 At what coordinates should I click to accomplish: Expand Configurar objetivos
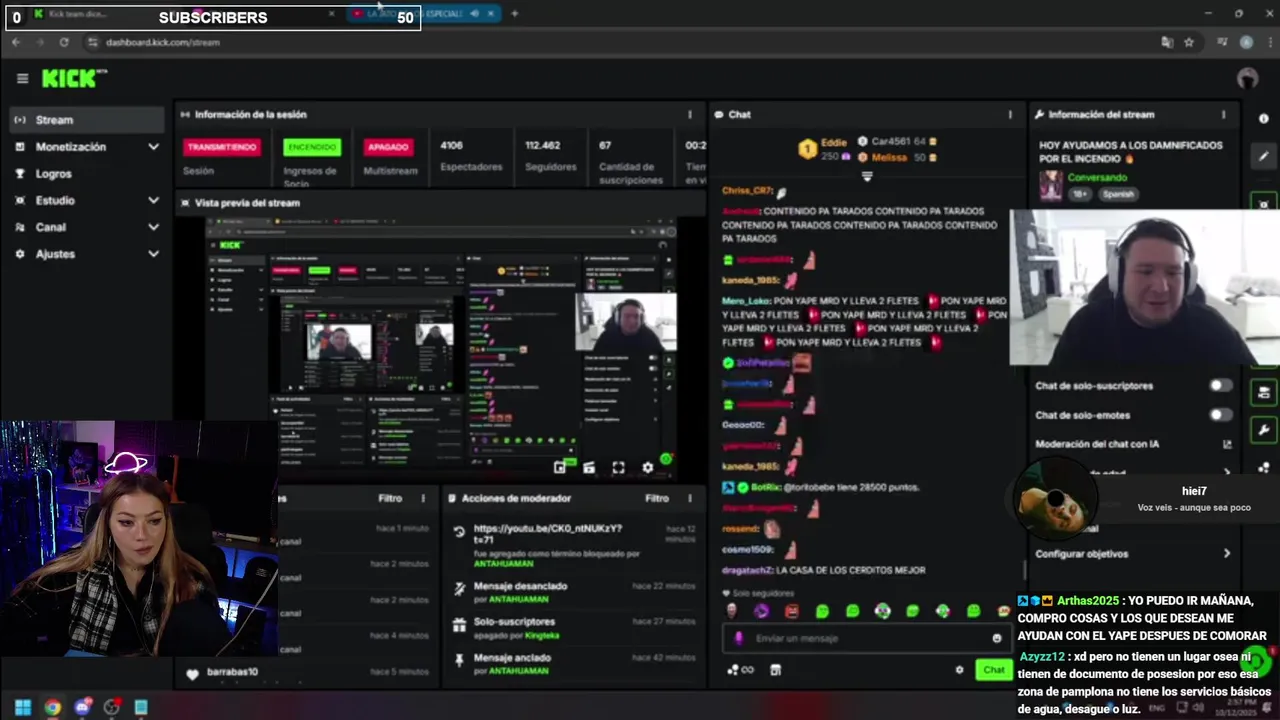[x=1133, y=554]
